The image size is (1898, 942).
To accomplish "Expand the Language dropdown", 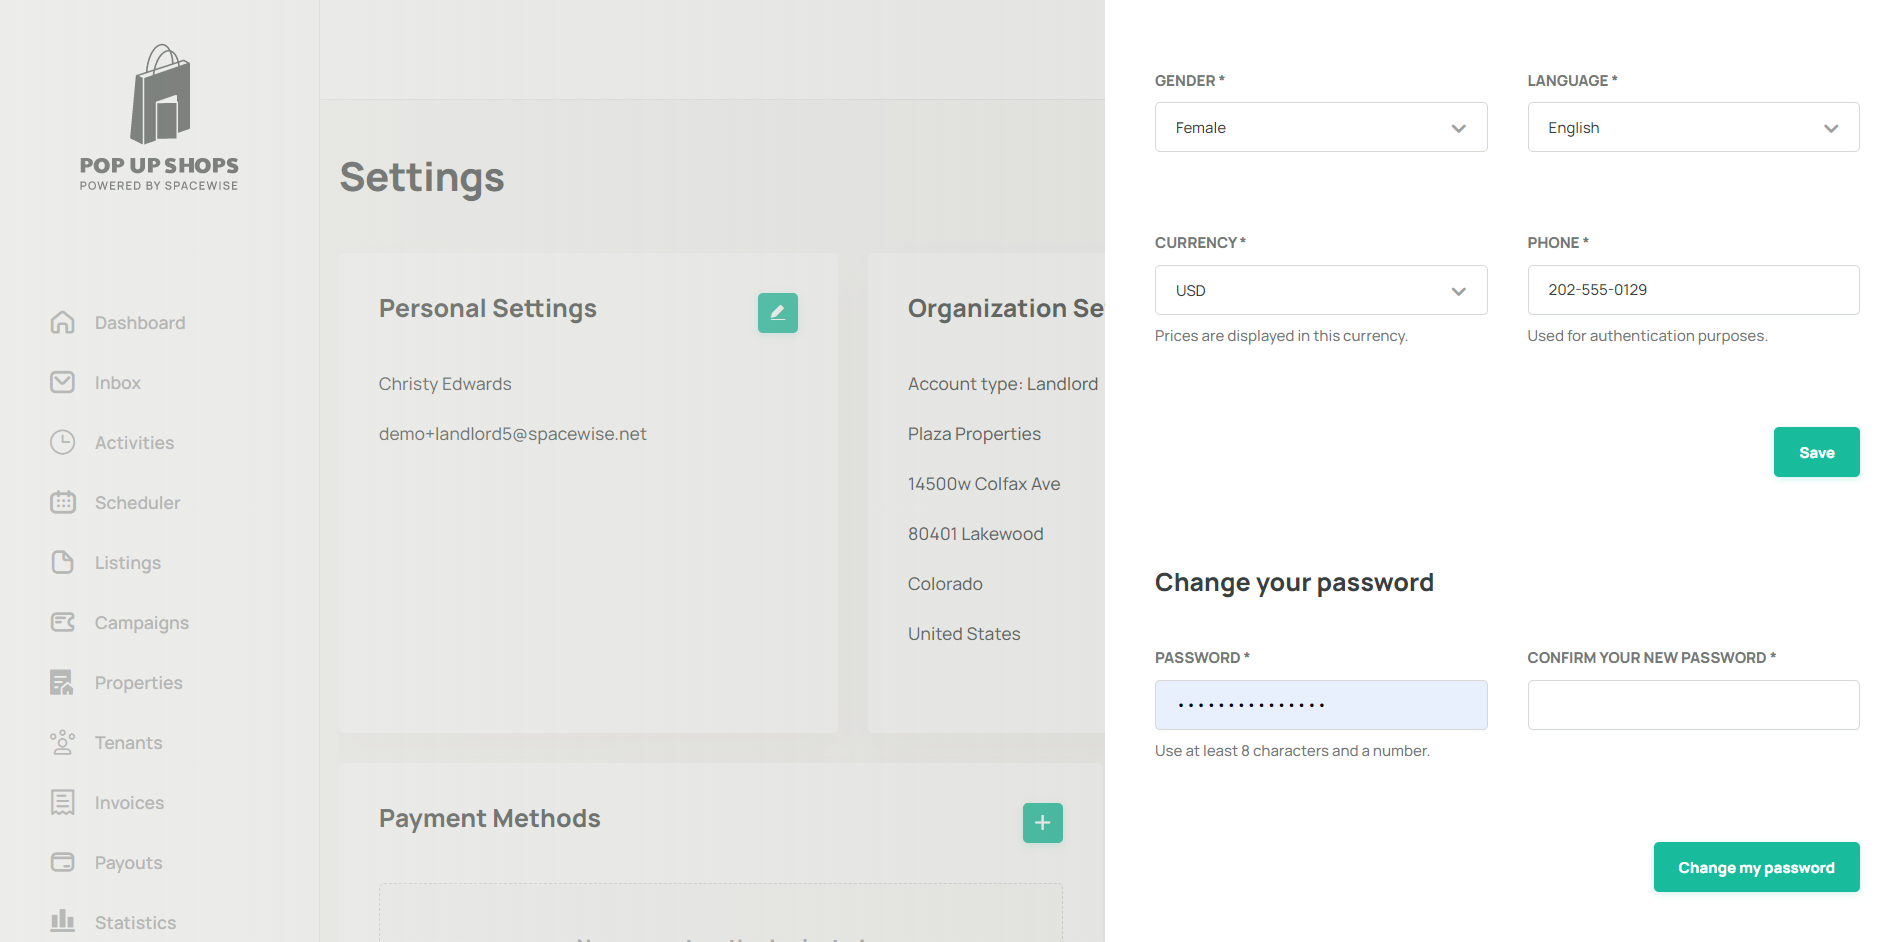I will (1692, 127).
